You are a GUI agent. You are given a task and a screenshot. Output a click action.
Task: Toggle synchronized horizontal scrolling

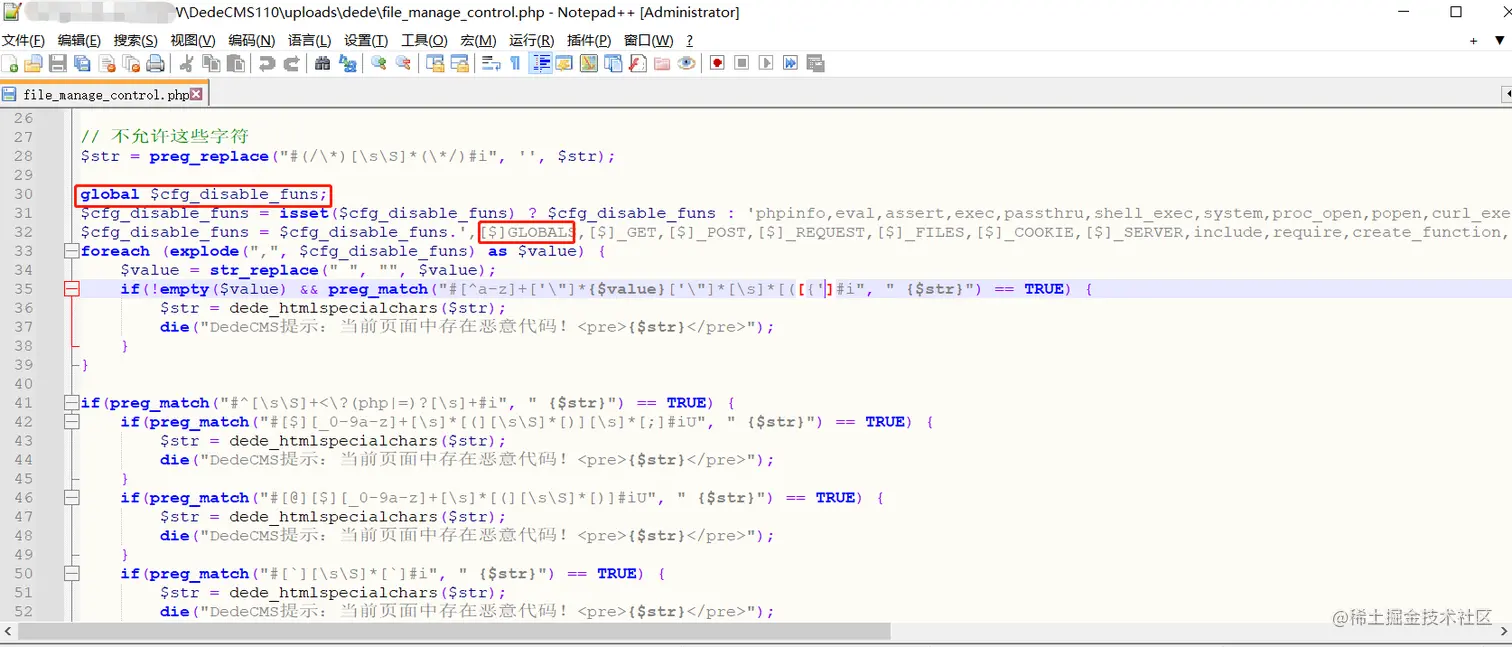click(460, 63)
